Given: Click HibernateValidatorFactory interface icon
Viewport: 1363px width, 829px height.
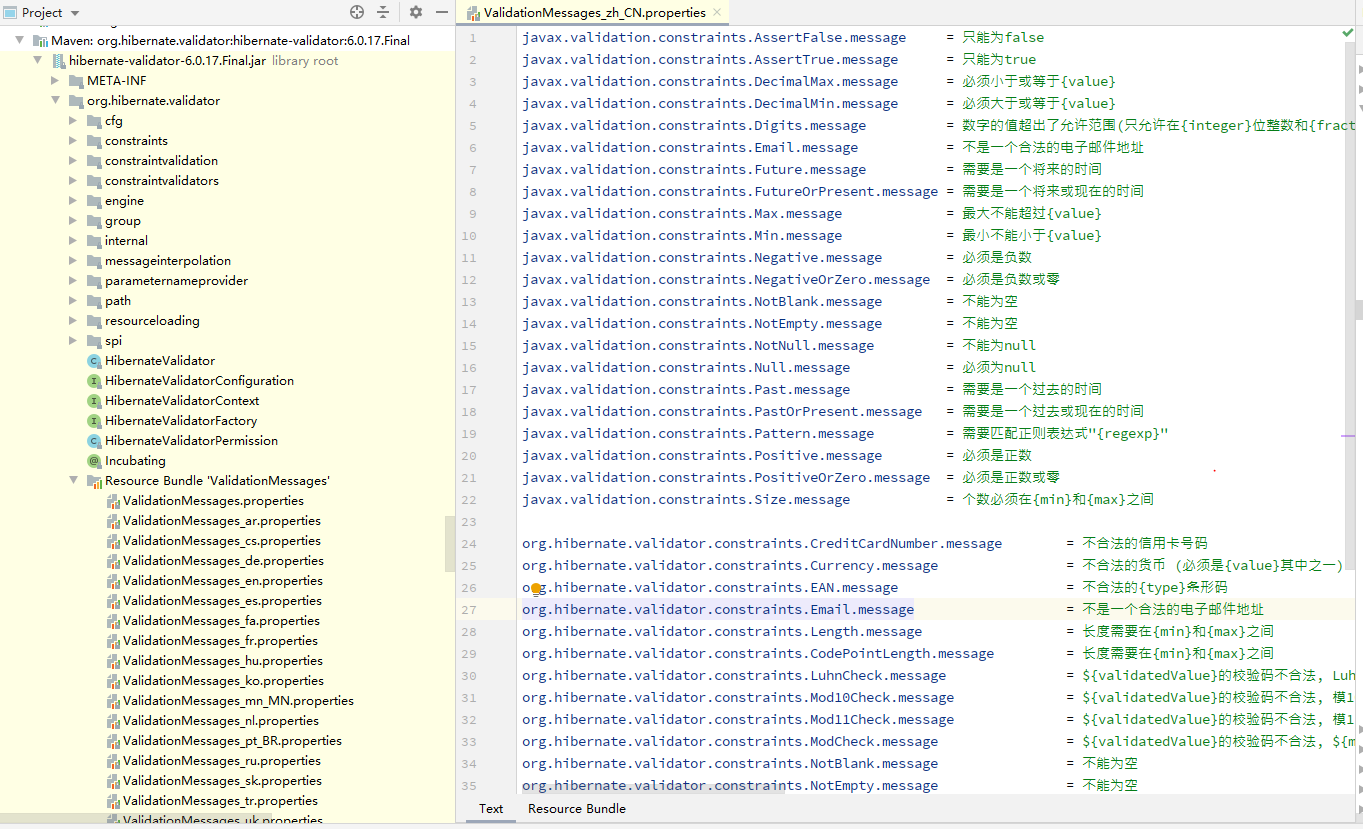Looking at the screenshot, I should pyautogui.click(x=94, y=421).
